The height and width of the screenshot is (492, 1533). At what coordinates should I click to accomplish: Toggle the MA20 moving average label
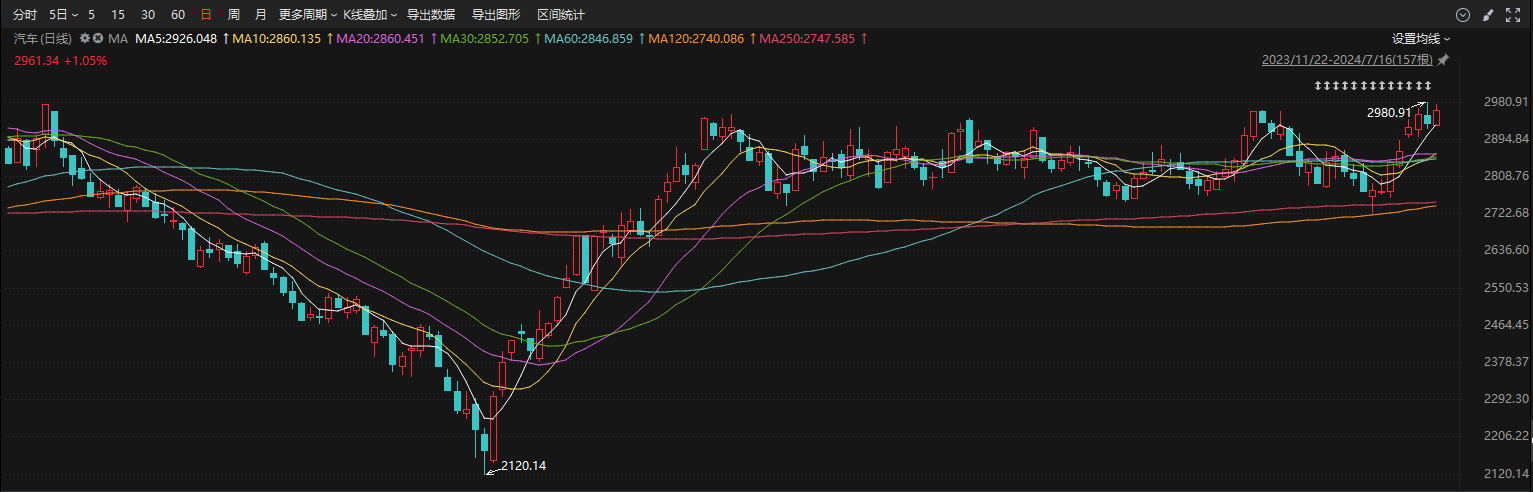pyautogui.click(x=381, y=38)
